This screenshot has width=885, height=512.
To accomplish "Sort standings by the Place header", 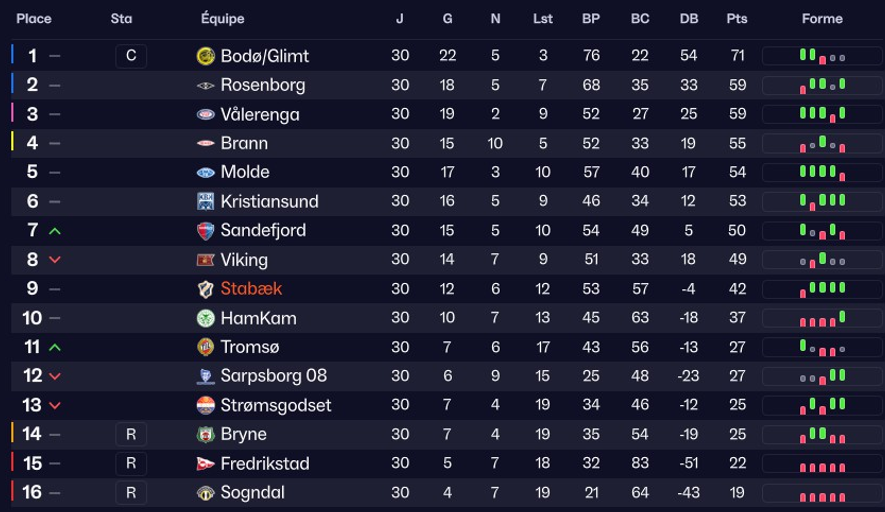I will [34, 19].
